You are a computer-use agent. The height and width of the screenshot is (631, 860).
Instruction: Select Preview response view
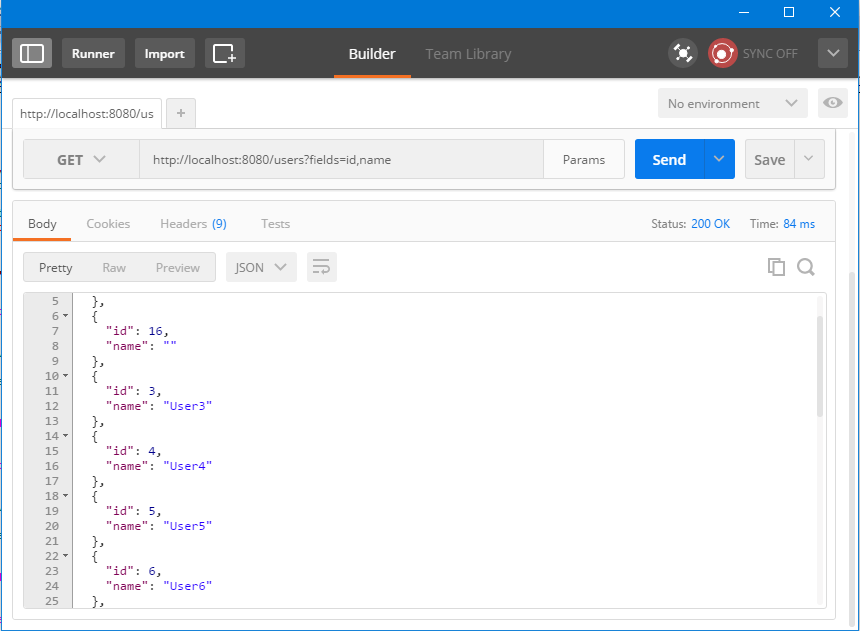coord(178,267)
